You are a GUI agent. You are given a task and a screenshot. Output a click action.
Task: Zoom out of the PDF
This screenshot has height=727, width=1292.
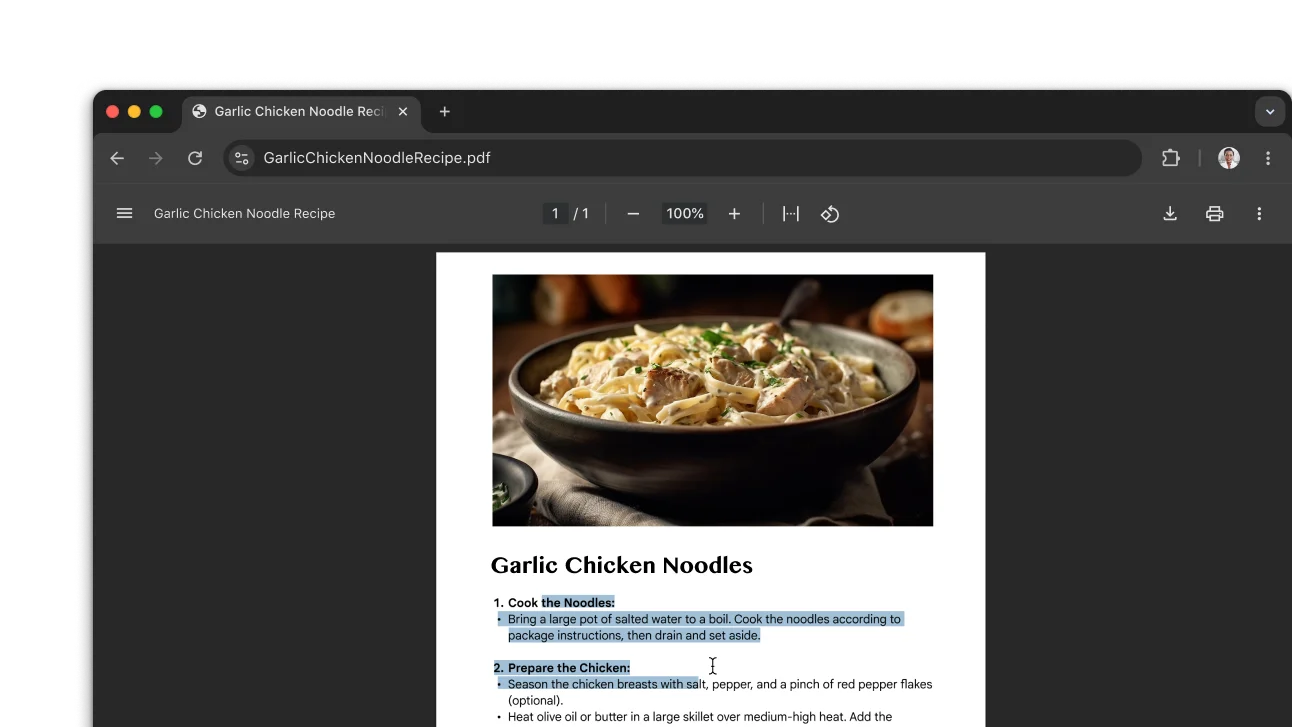632,213
